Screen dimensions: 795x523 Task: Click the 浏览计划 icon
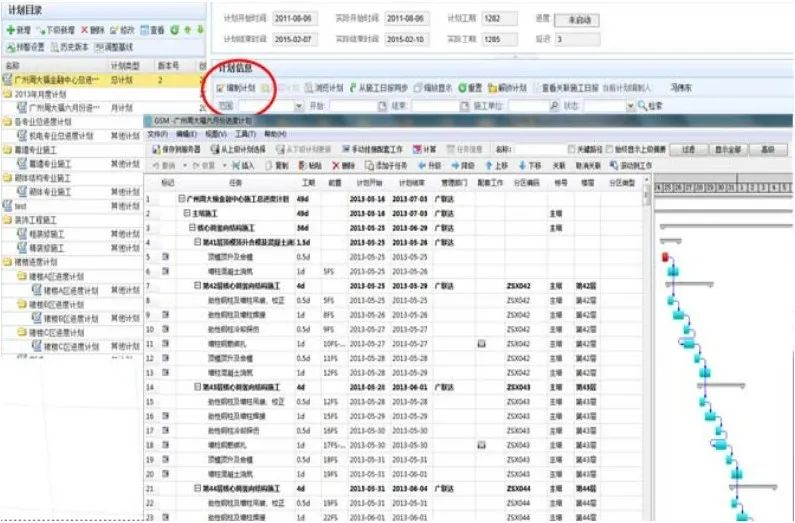click(x=309, y=88)
